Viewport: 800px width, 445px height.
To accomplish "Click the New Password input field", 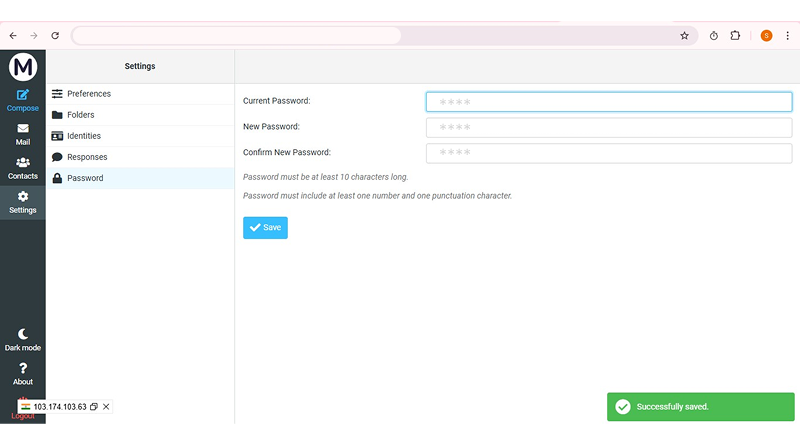I will [608, 127].
